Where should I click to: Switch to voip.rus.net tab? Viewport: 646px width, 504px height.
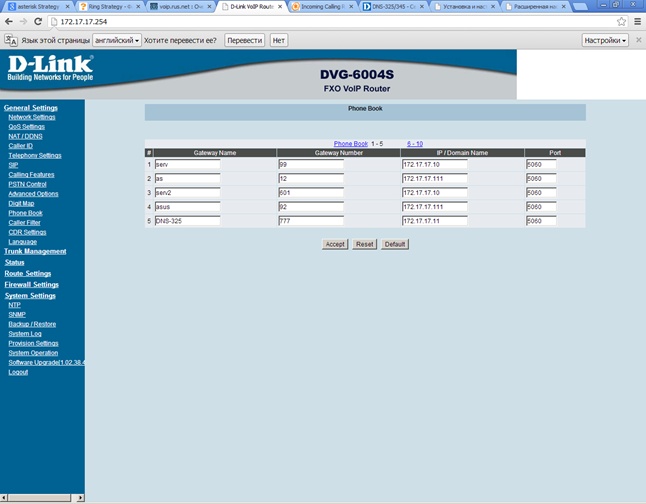click(x=180, y=7)
